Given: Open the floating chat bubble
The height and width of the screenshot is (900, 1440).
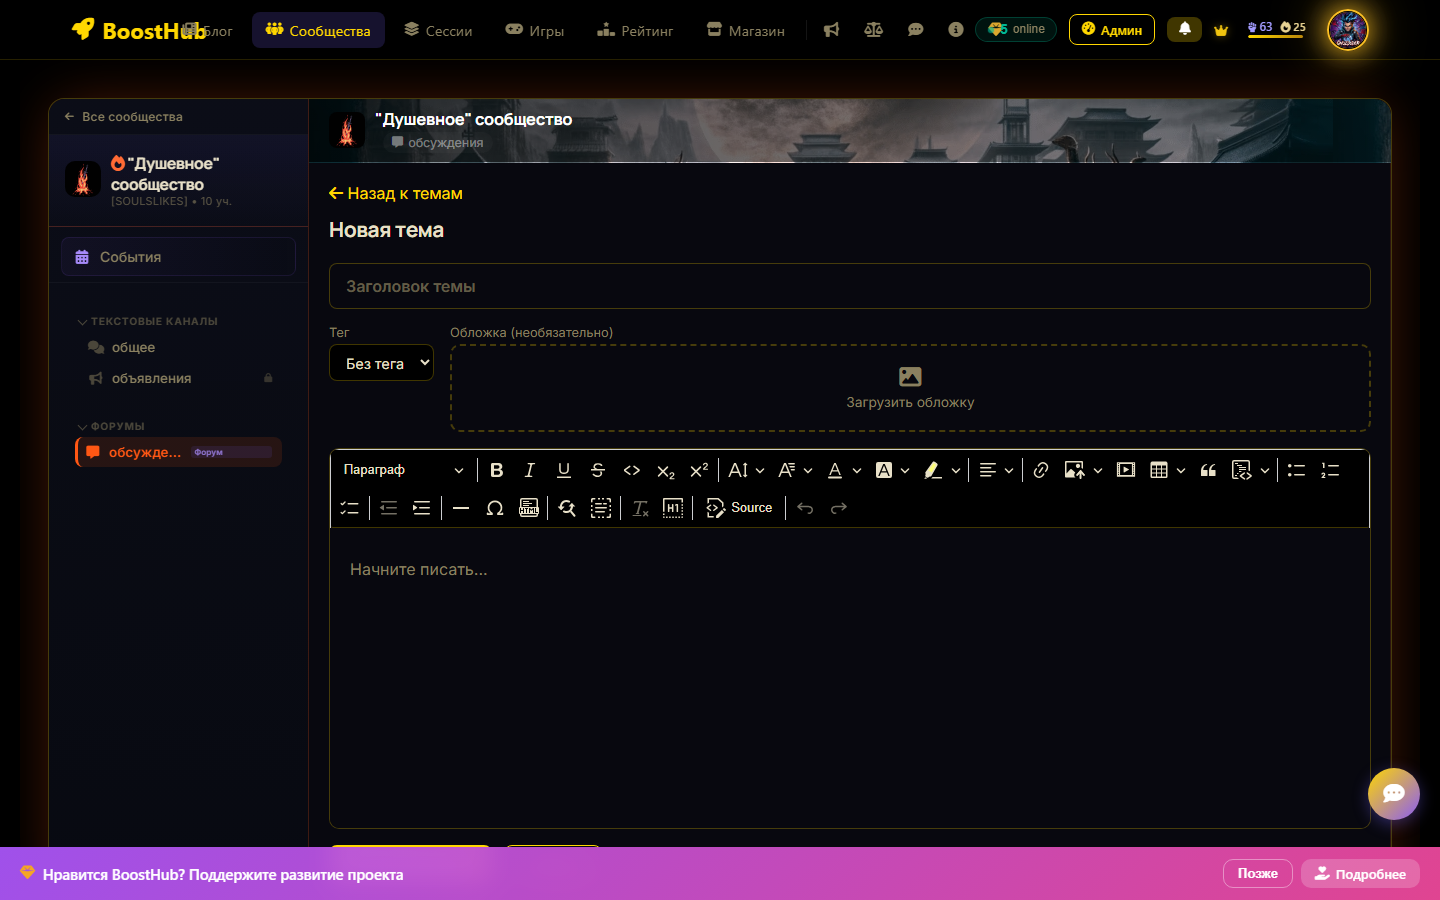Looking at the screenshot, I should click(x=1393, y=793).
